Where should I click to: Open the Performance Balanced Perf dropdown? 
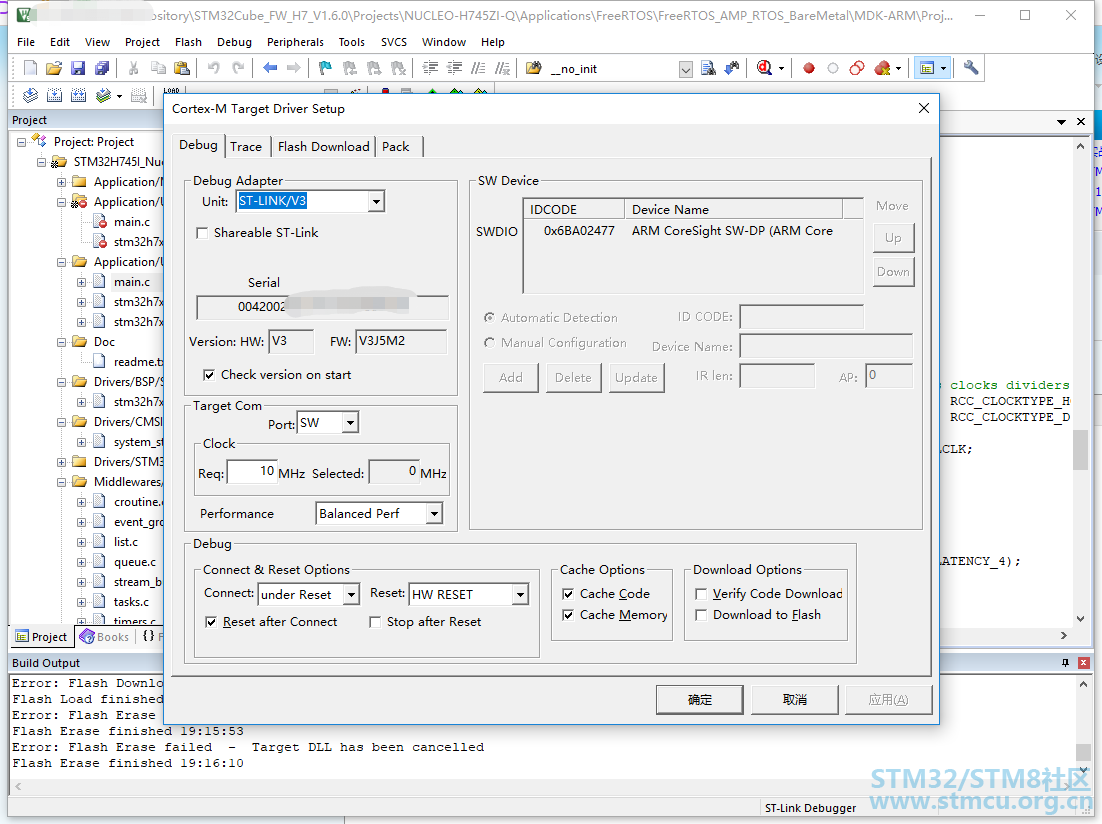(x=434, y=514)
